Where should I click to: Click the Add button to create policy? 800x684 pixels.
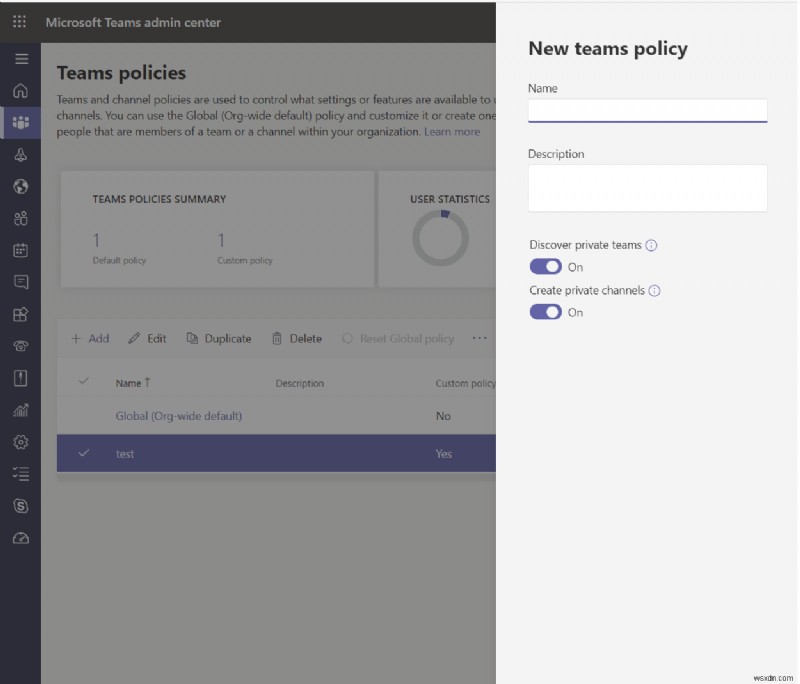(89, 338)
